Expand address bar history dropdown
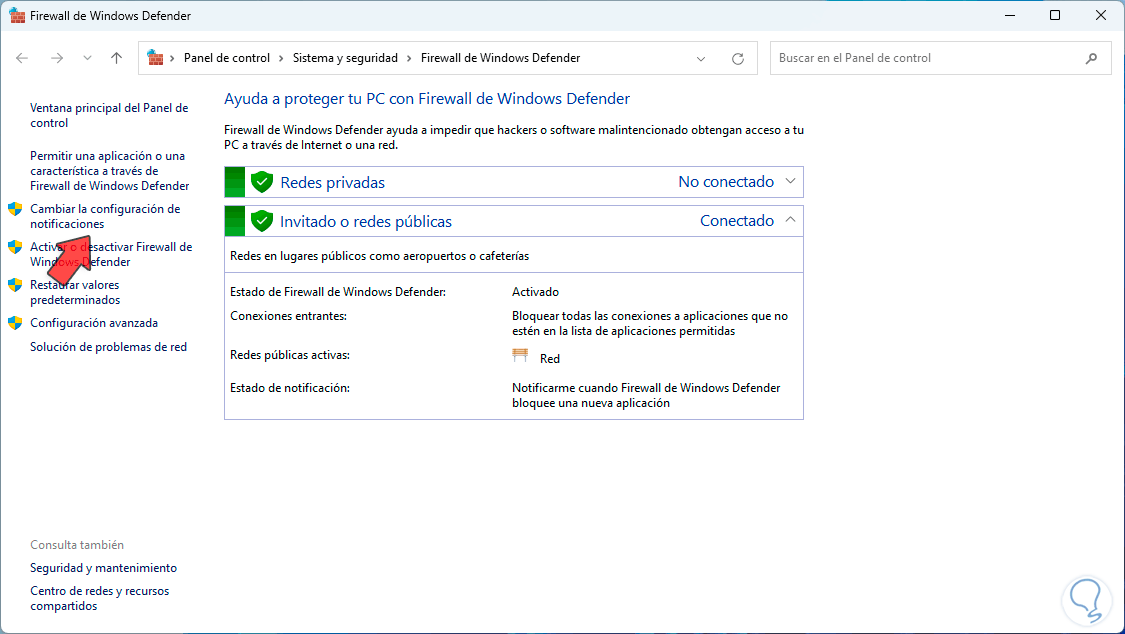The height and width of the screenshot is (634, 1125). point(701,59)
